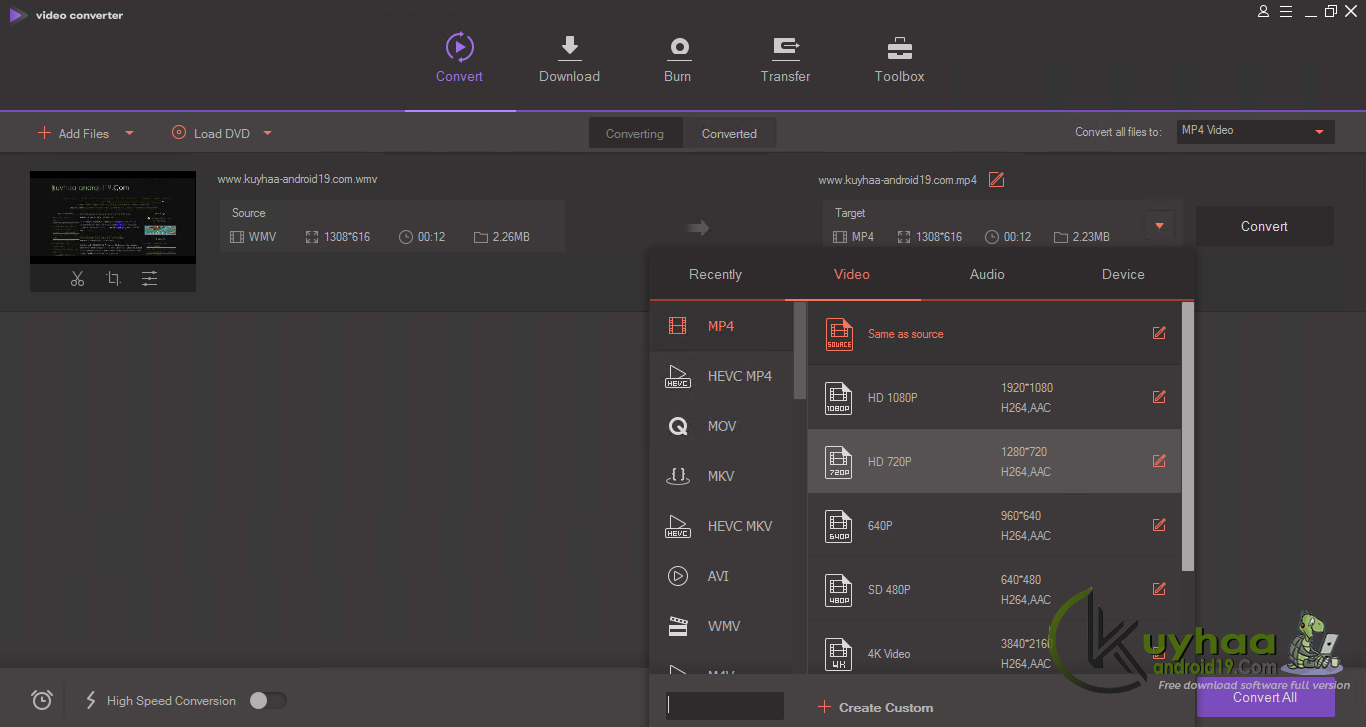
Task: Open the schedule alarm clock icon
Action: pos(42,700)
